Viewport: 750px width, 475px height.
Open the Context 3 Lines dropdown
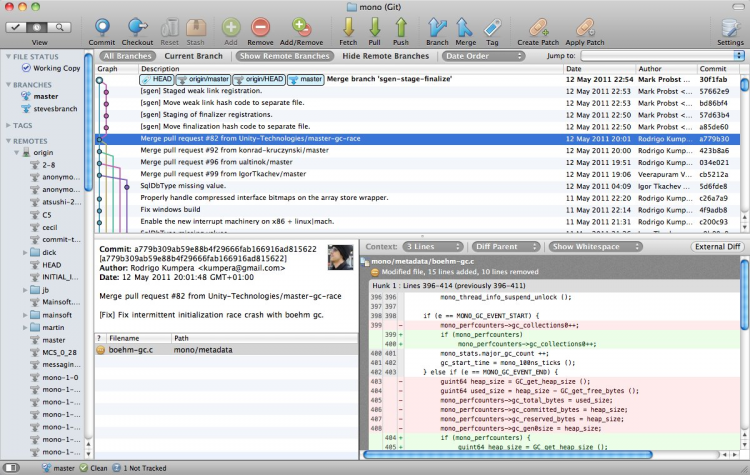[x=433, y=246]
